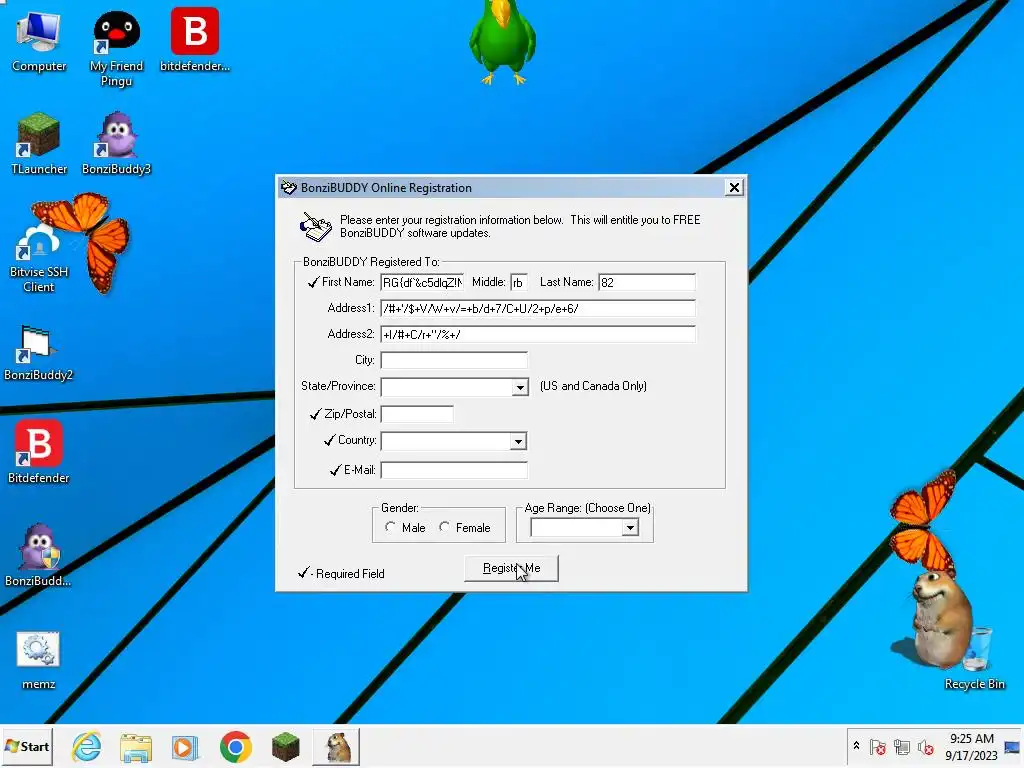Click the network tray icon

point(902,746)
